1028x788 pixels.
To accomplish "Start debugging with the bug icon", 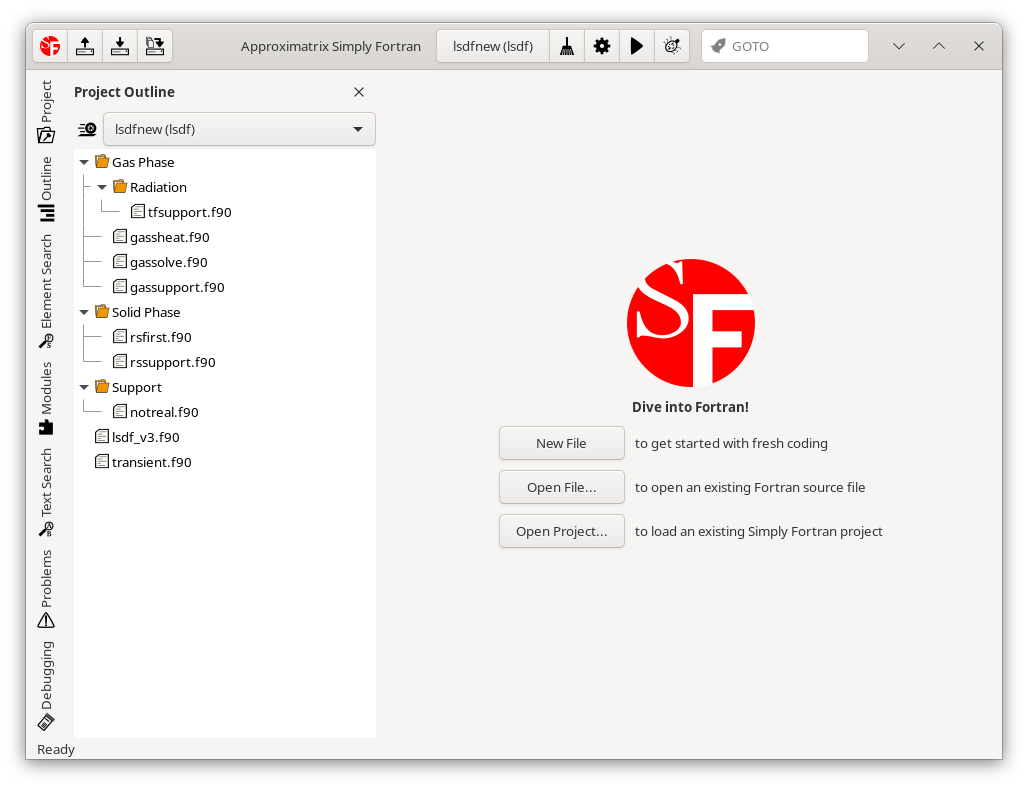I will click(x=672, y=46).
